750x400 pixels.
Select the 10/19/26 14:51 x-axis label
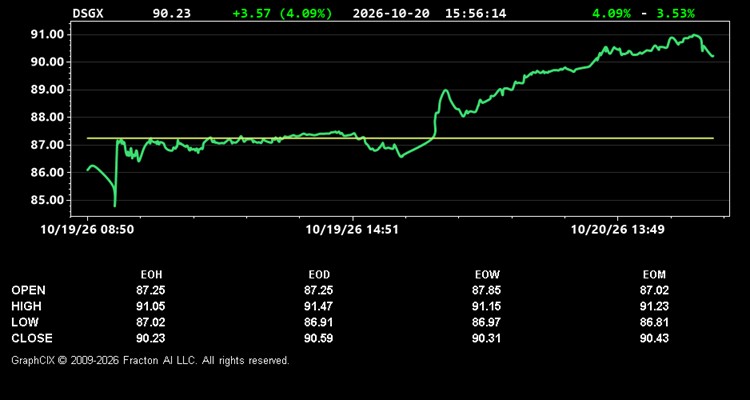(x=352, y=230)
